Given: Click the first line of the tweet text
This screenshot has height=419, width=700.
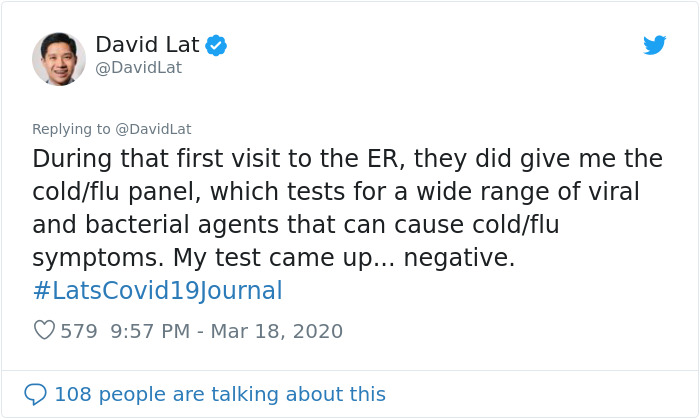Looking at the screenshot, I should [347, 159].
